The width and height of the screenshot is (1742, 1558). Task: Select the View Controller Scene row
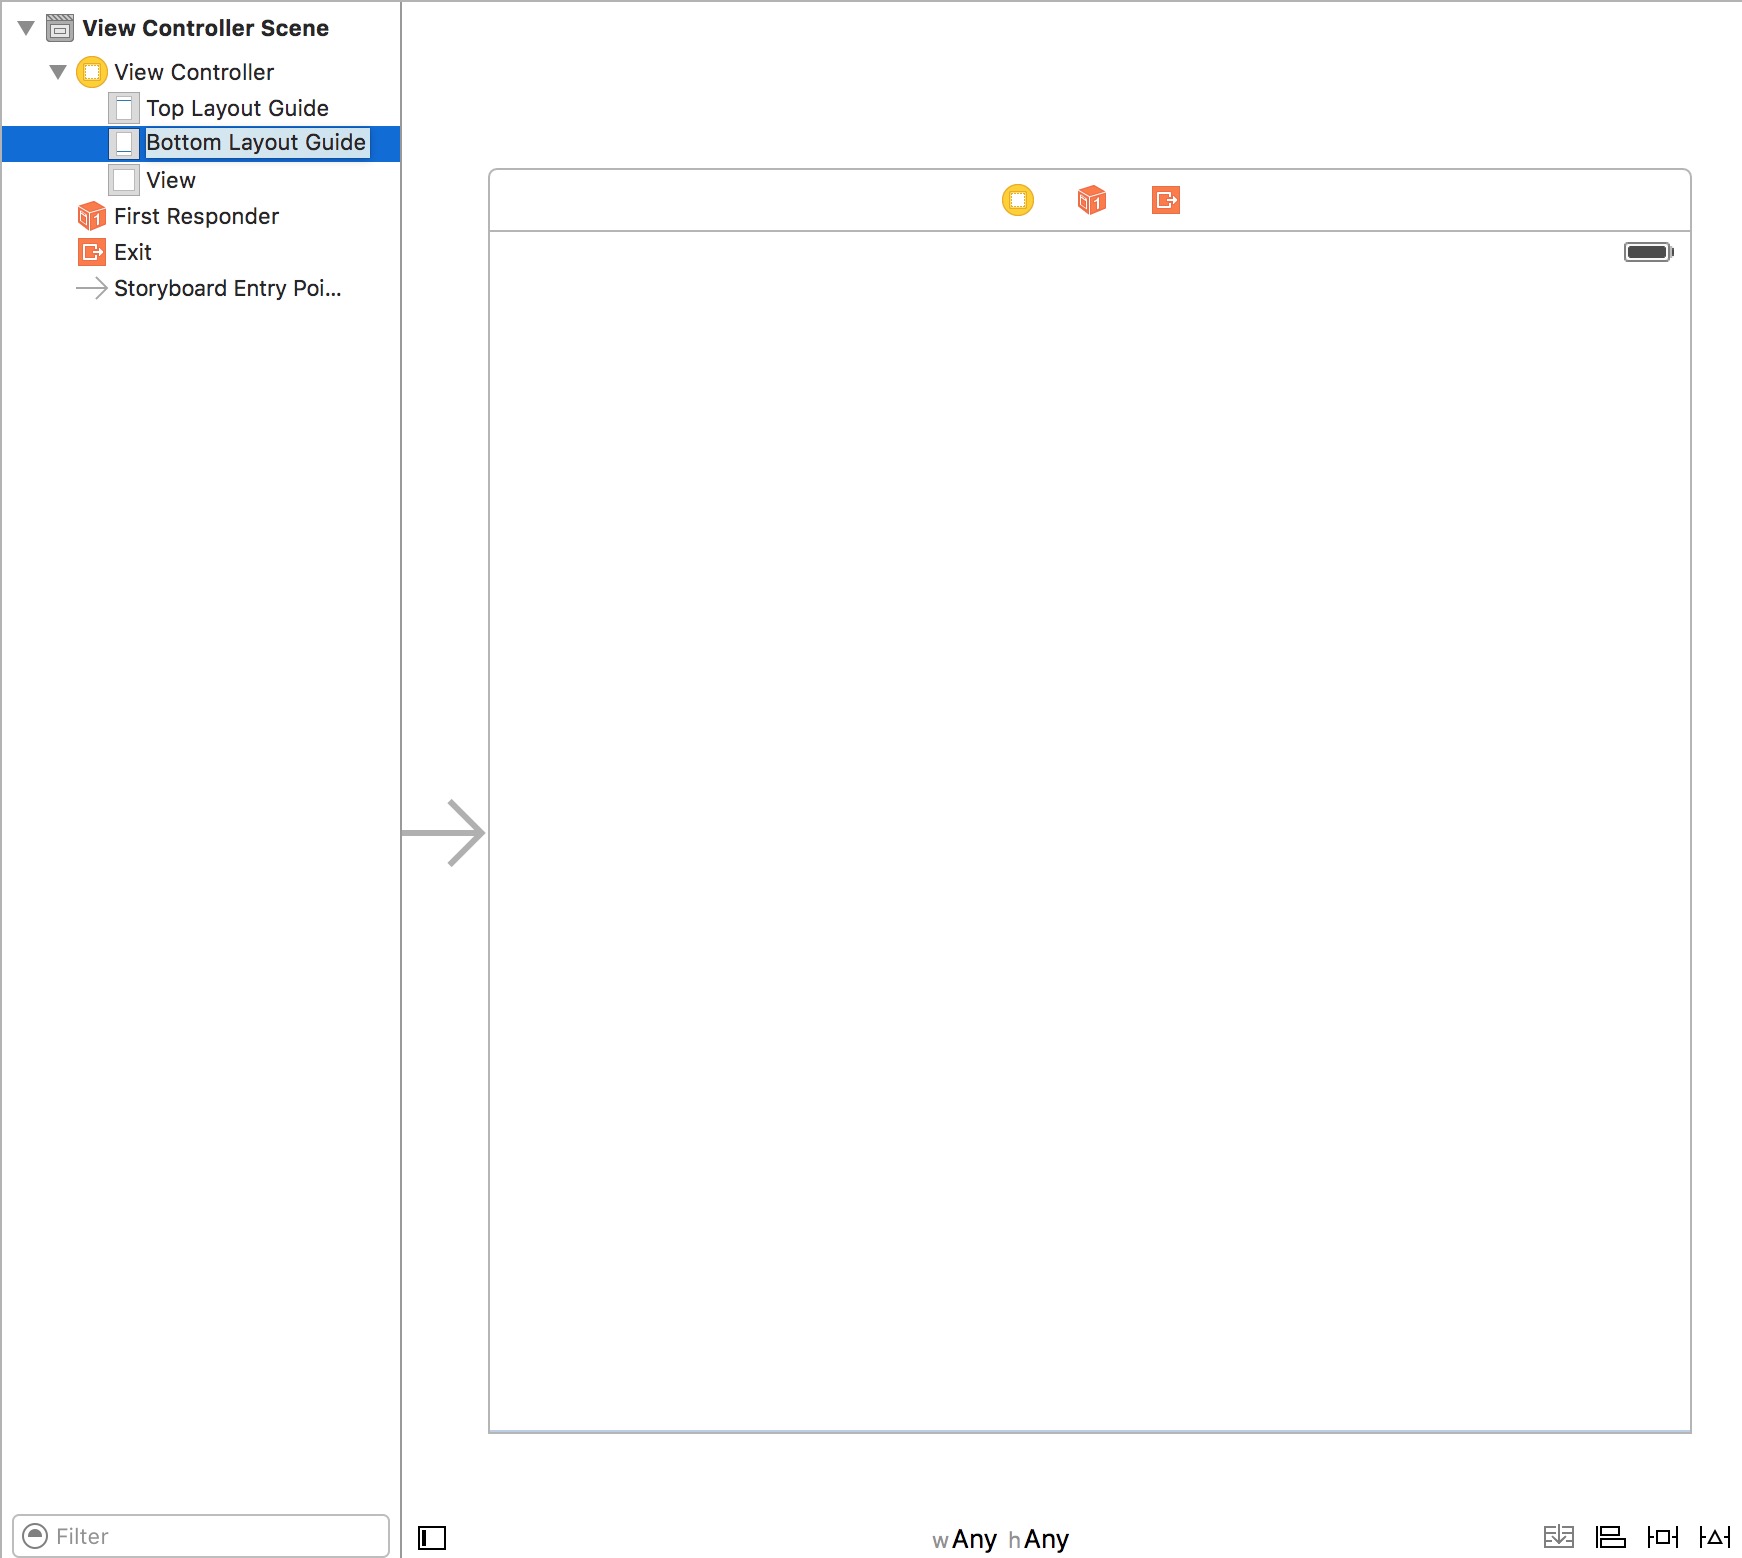pos(201,28)
